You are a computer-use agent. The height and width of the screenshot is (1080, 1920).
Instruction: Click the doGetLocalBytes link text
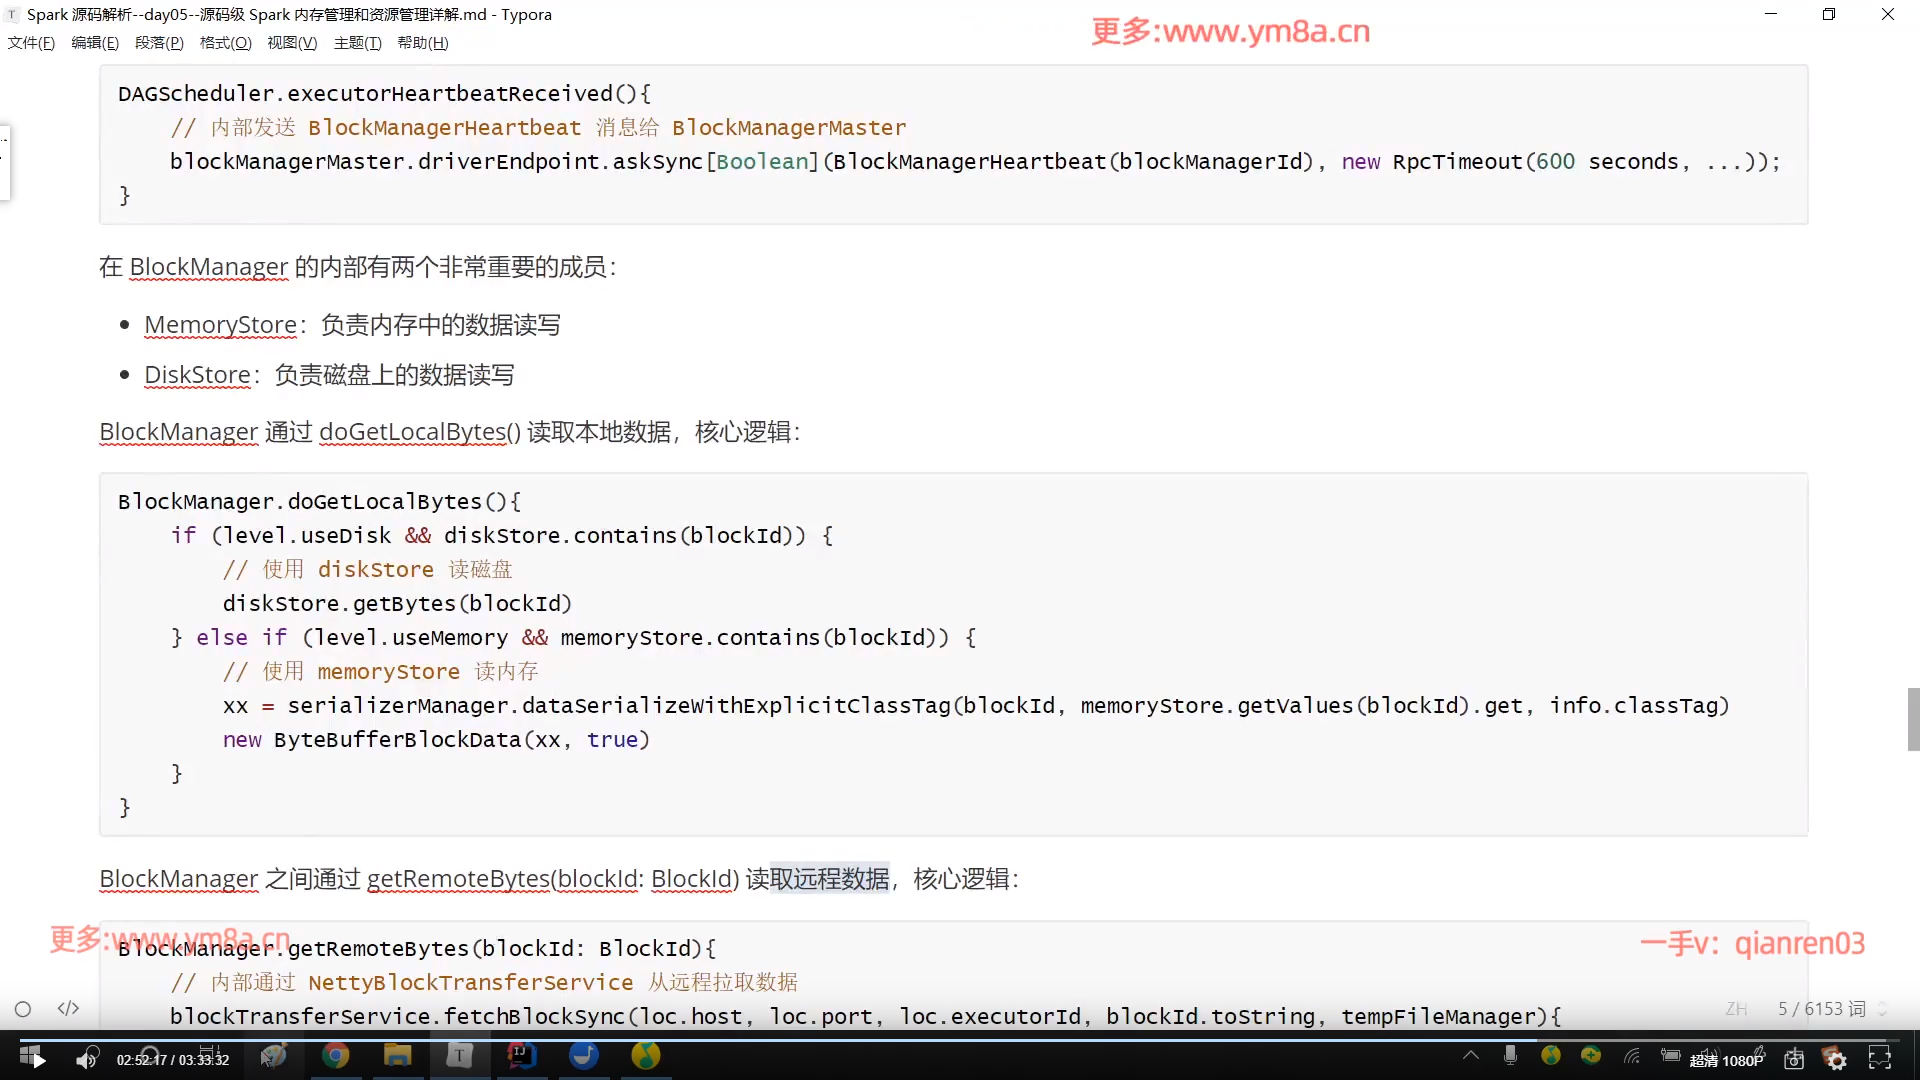click(x=412, y=432)
